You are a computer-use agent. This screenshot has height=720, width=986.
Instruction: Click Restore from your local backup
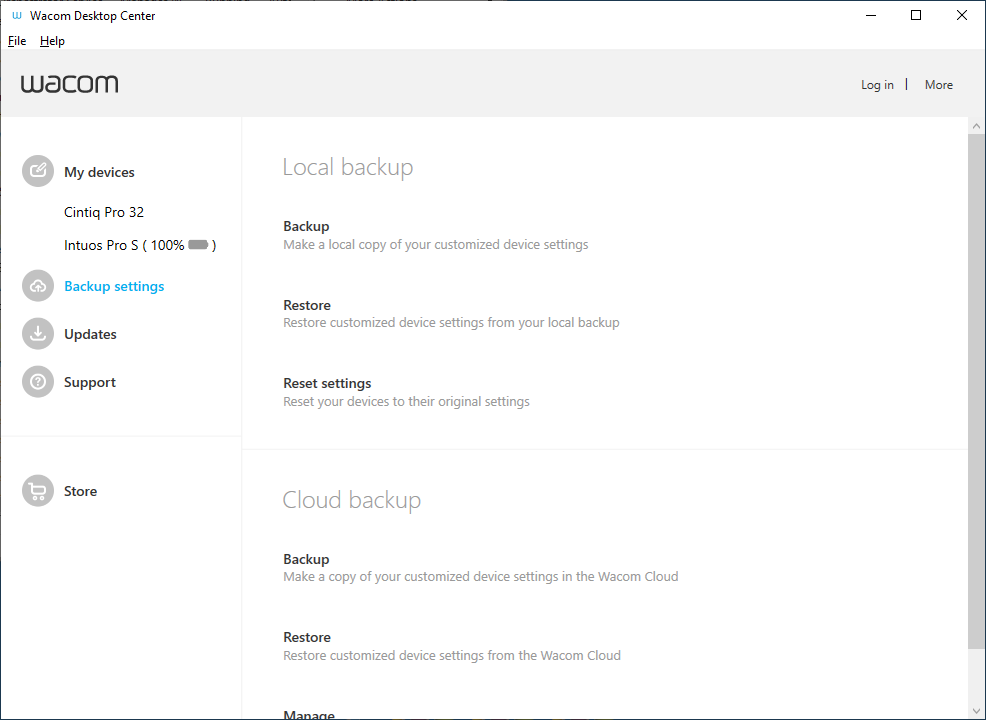click(x=451, y=314)
